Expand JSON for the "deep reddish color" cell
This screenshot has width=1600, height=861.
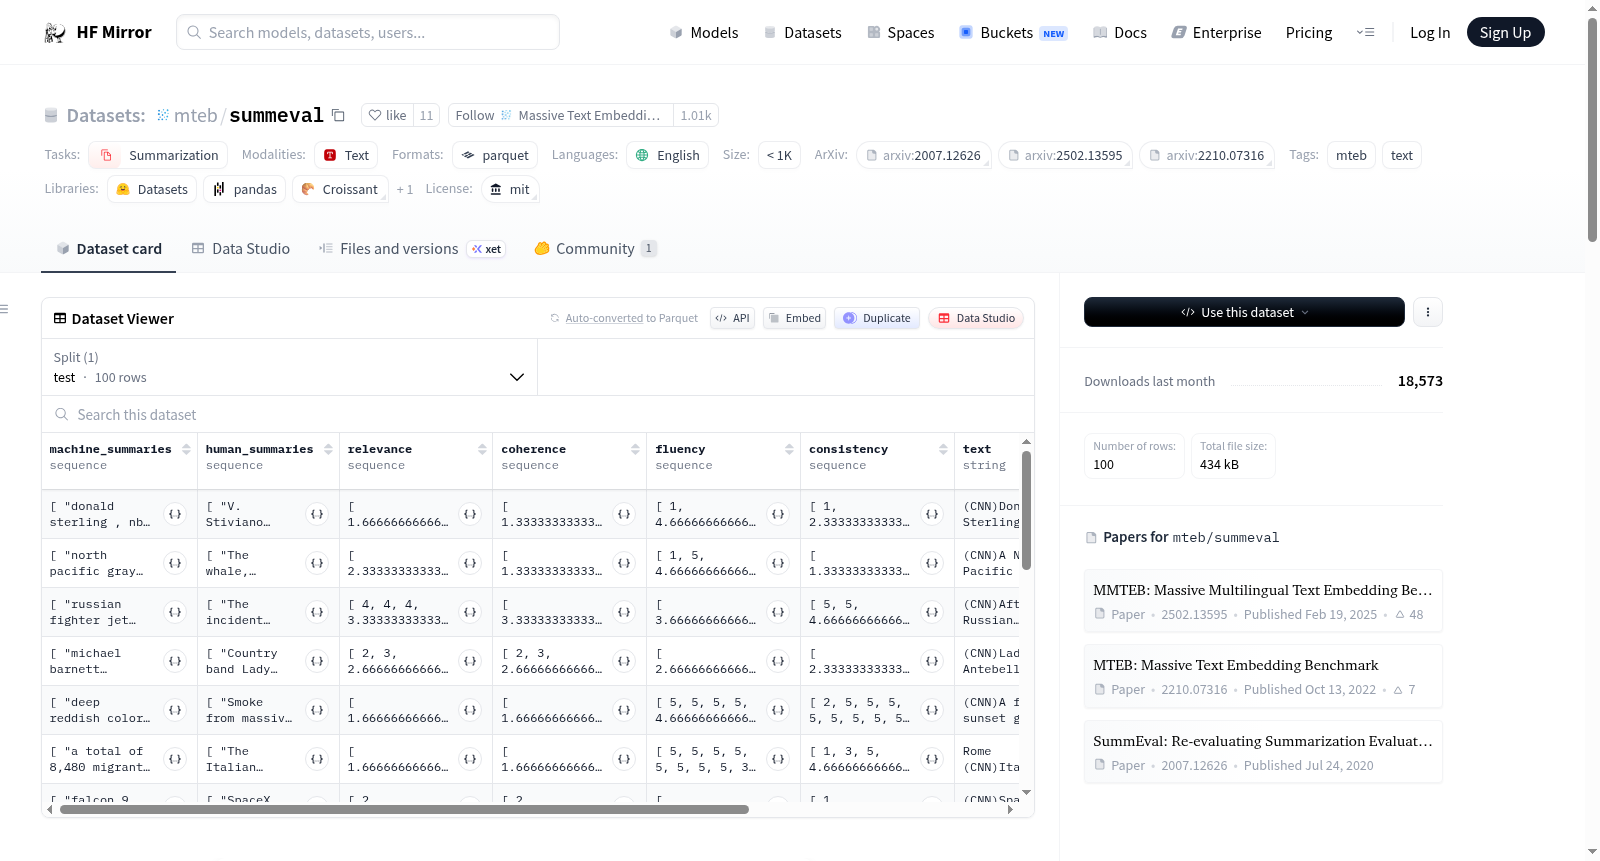tap(175, 710)
